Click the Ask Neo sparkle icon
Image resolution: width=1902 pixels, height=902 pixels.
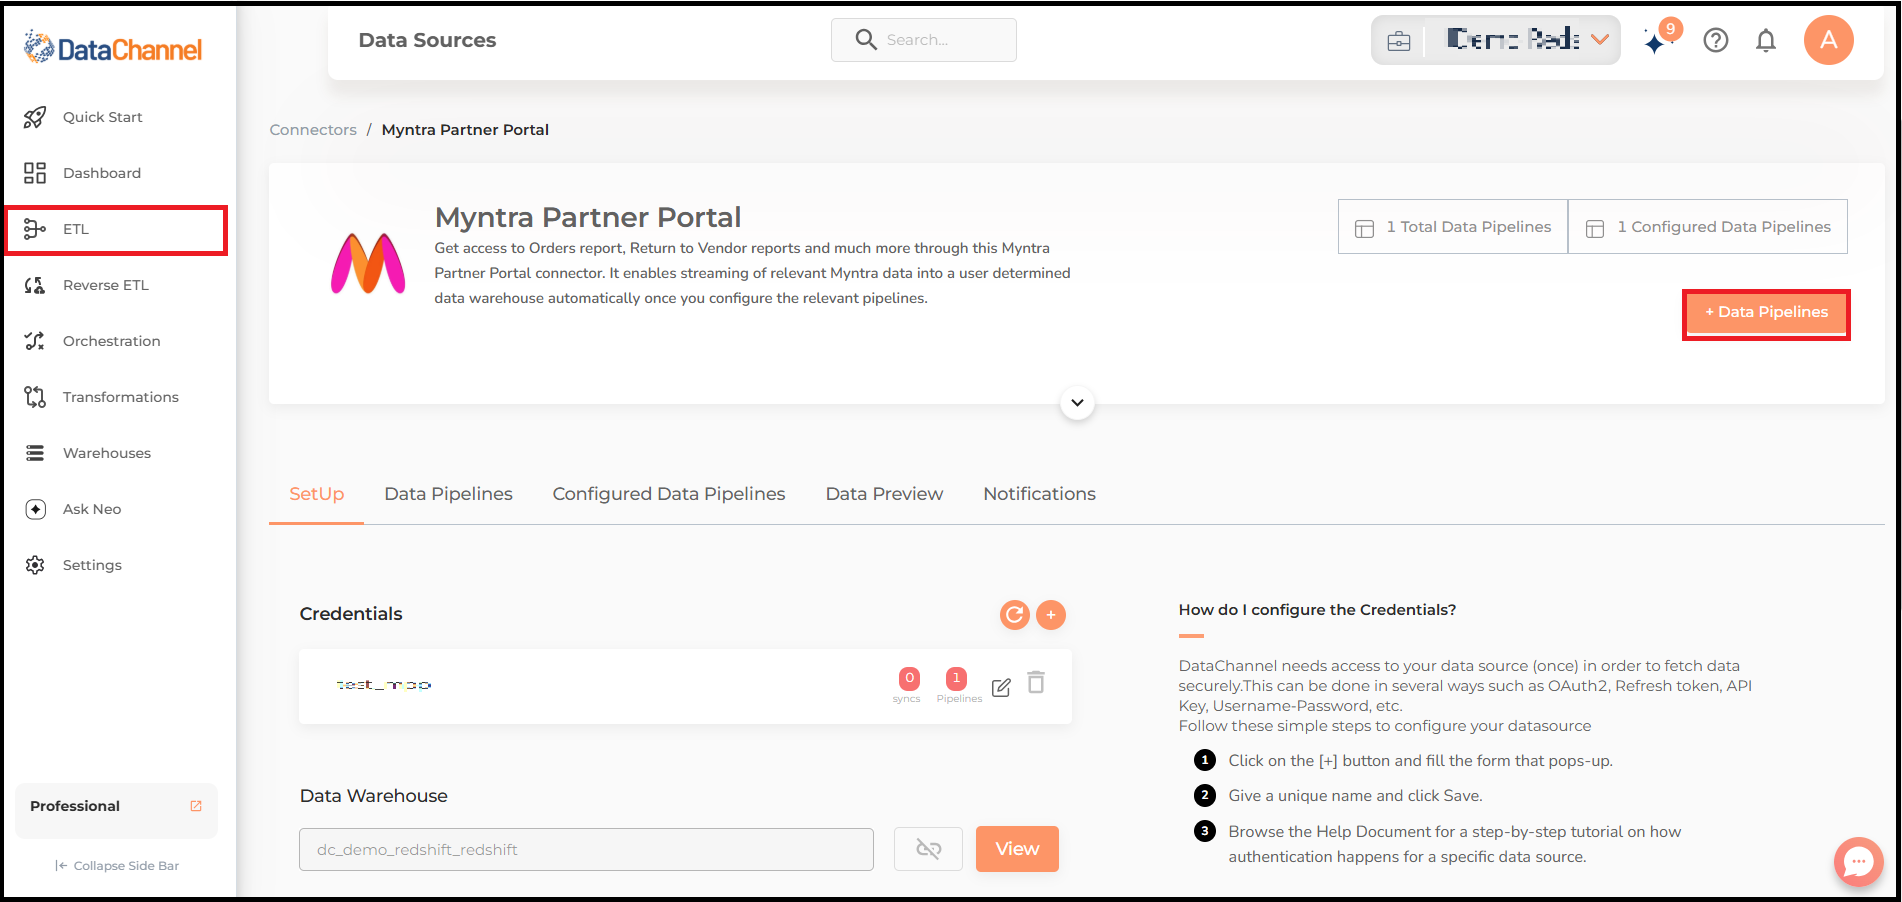click(35, 509)
